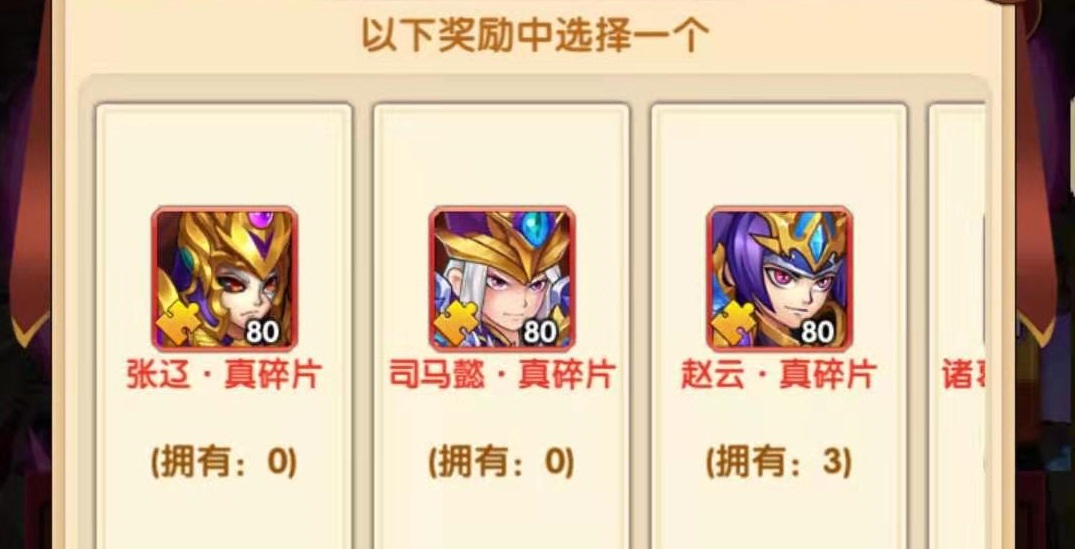This screenshot has height=549, width=1075.
Task: Choose the 赵云 reward card
Action: click(x=780, y=326)
